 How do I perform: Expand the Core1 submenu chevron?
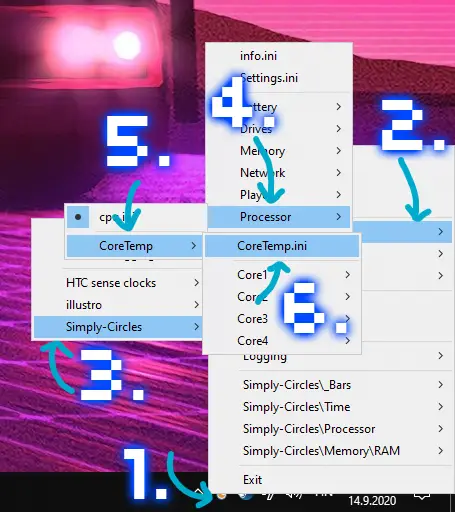pyautogui.click(x=348, y=275)
